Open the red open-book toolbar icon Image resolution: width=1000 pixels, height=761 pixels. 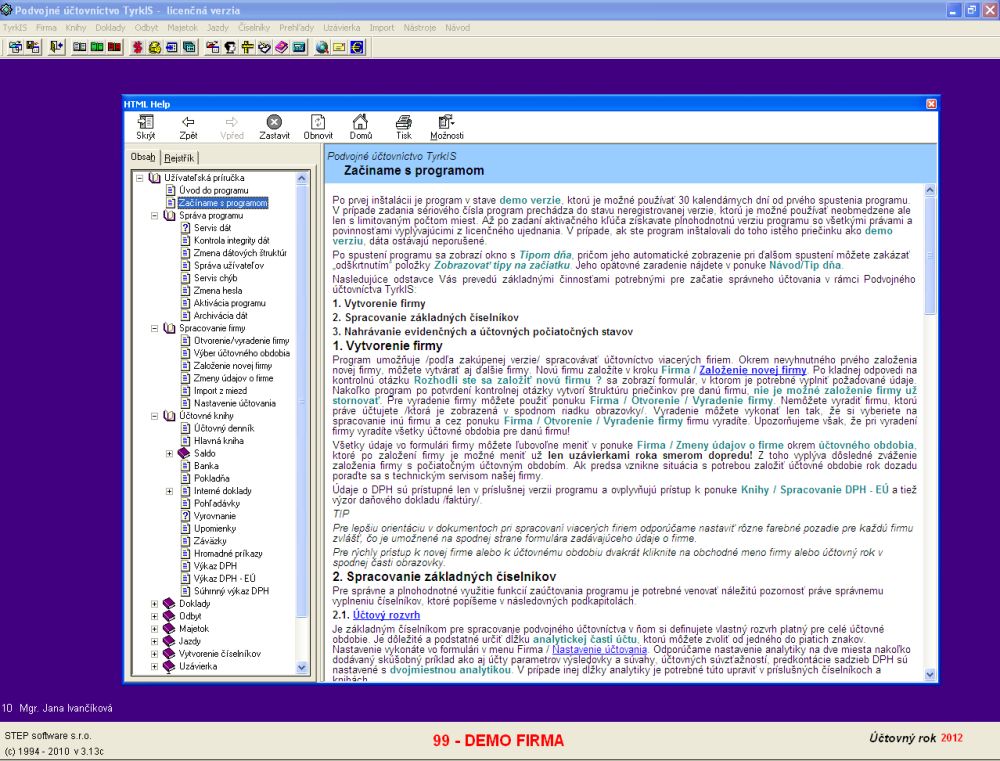(x=114, y=47)
